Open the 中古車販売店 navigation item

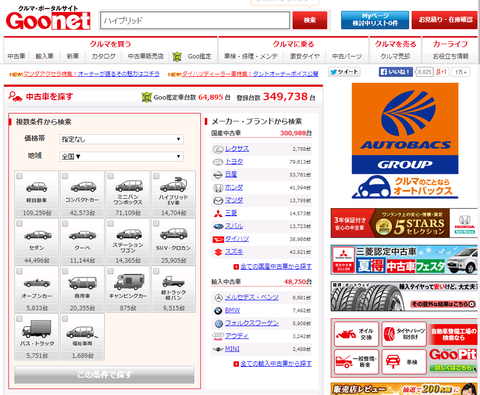(x=146, y=56)
